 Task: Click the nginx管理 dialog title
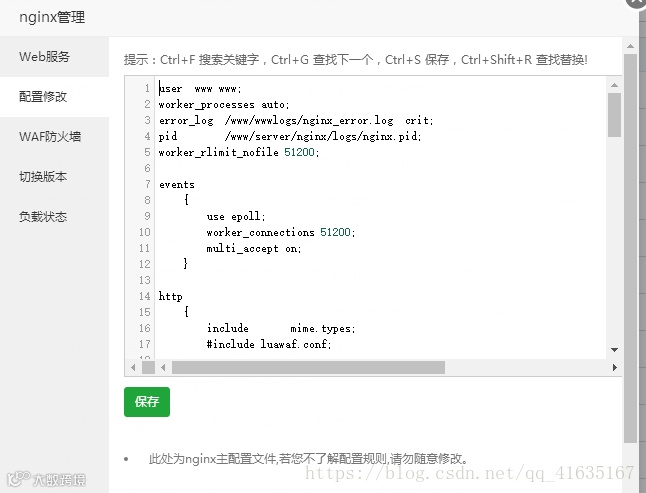pos(52,17)
